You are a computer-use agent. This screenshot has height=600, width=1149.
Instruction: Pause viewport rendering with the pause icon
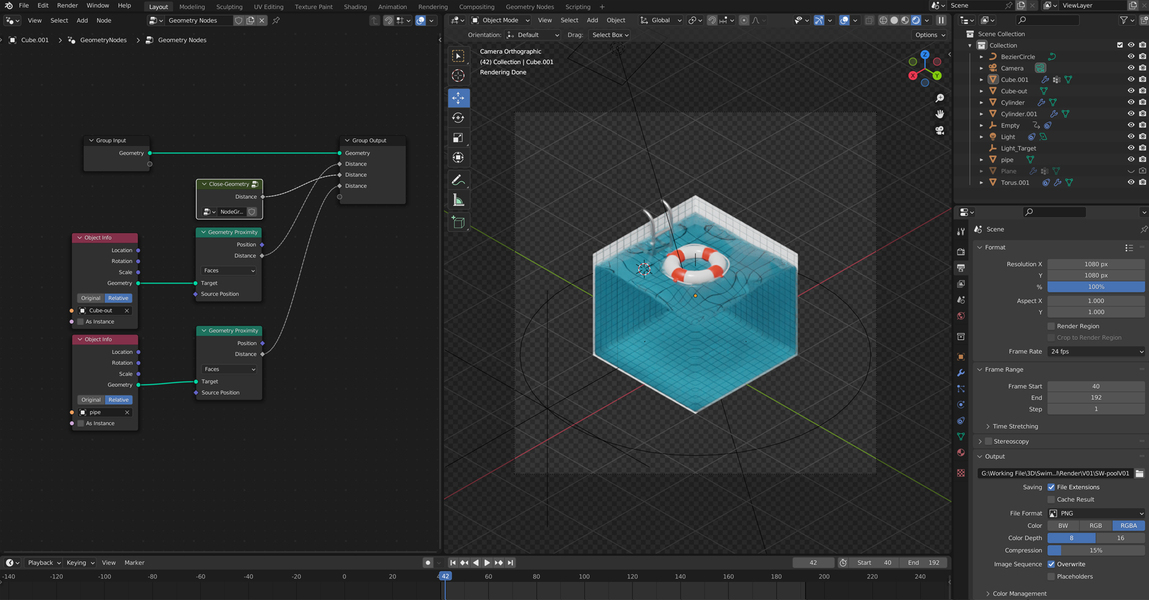(x=941, y=21)
